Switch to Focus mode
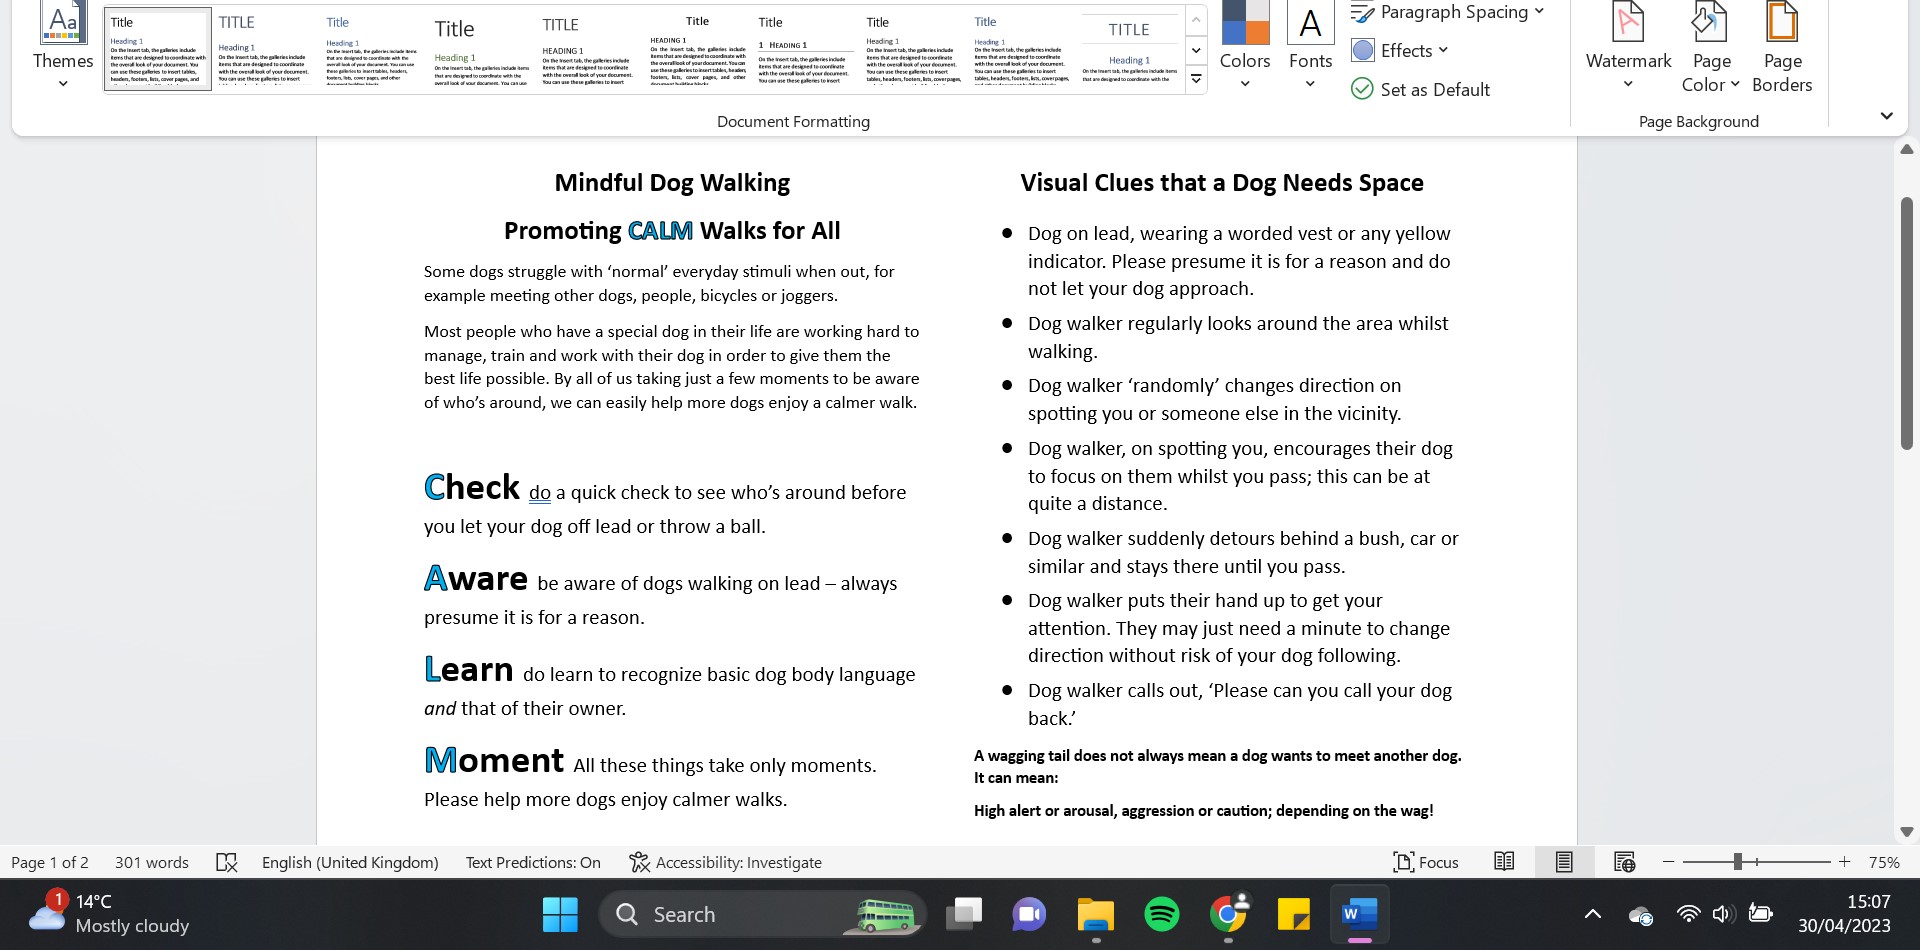 click(1426, 862)
